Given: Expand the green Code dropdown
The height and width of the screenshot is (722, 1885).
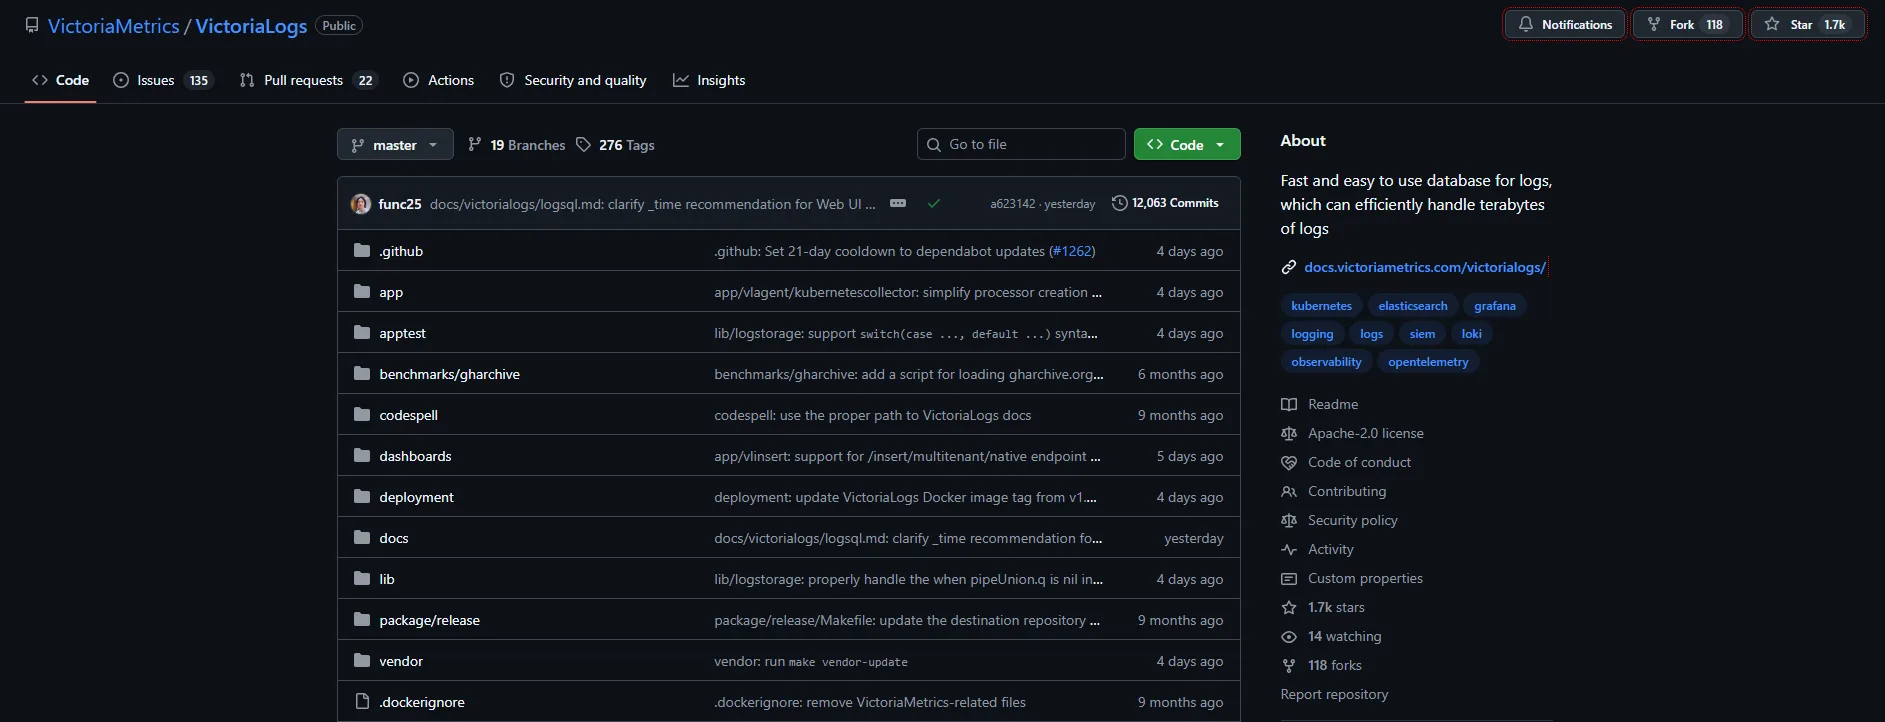Looking at the screenshot, I should (1187, 145).
